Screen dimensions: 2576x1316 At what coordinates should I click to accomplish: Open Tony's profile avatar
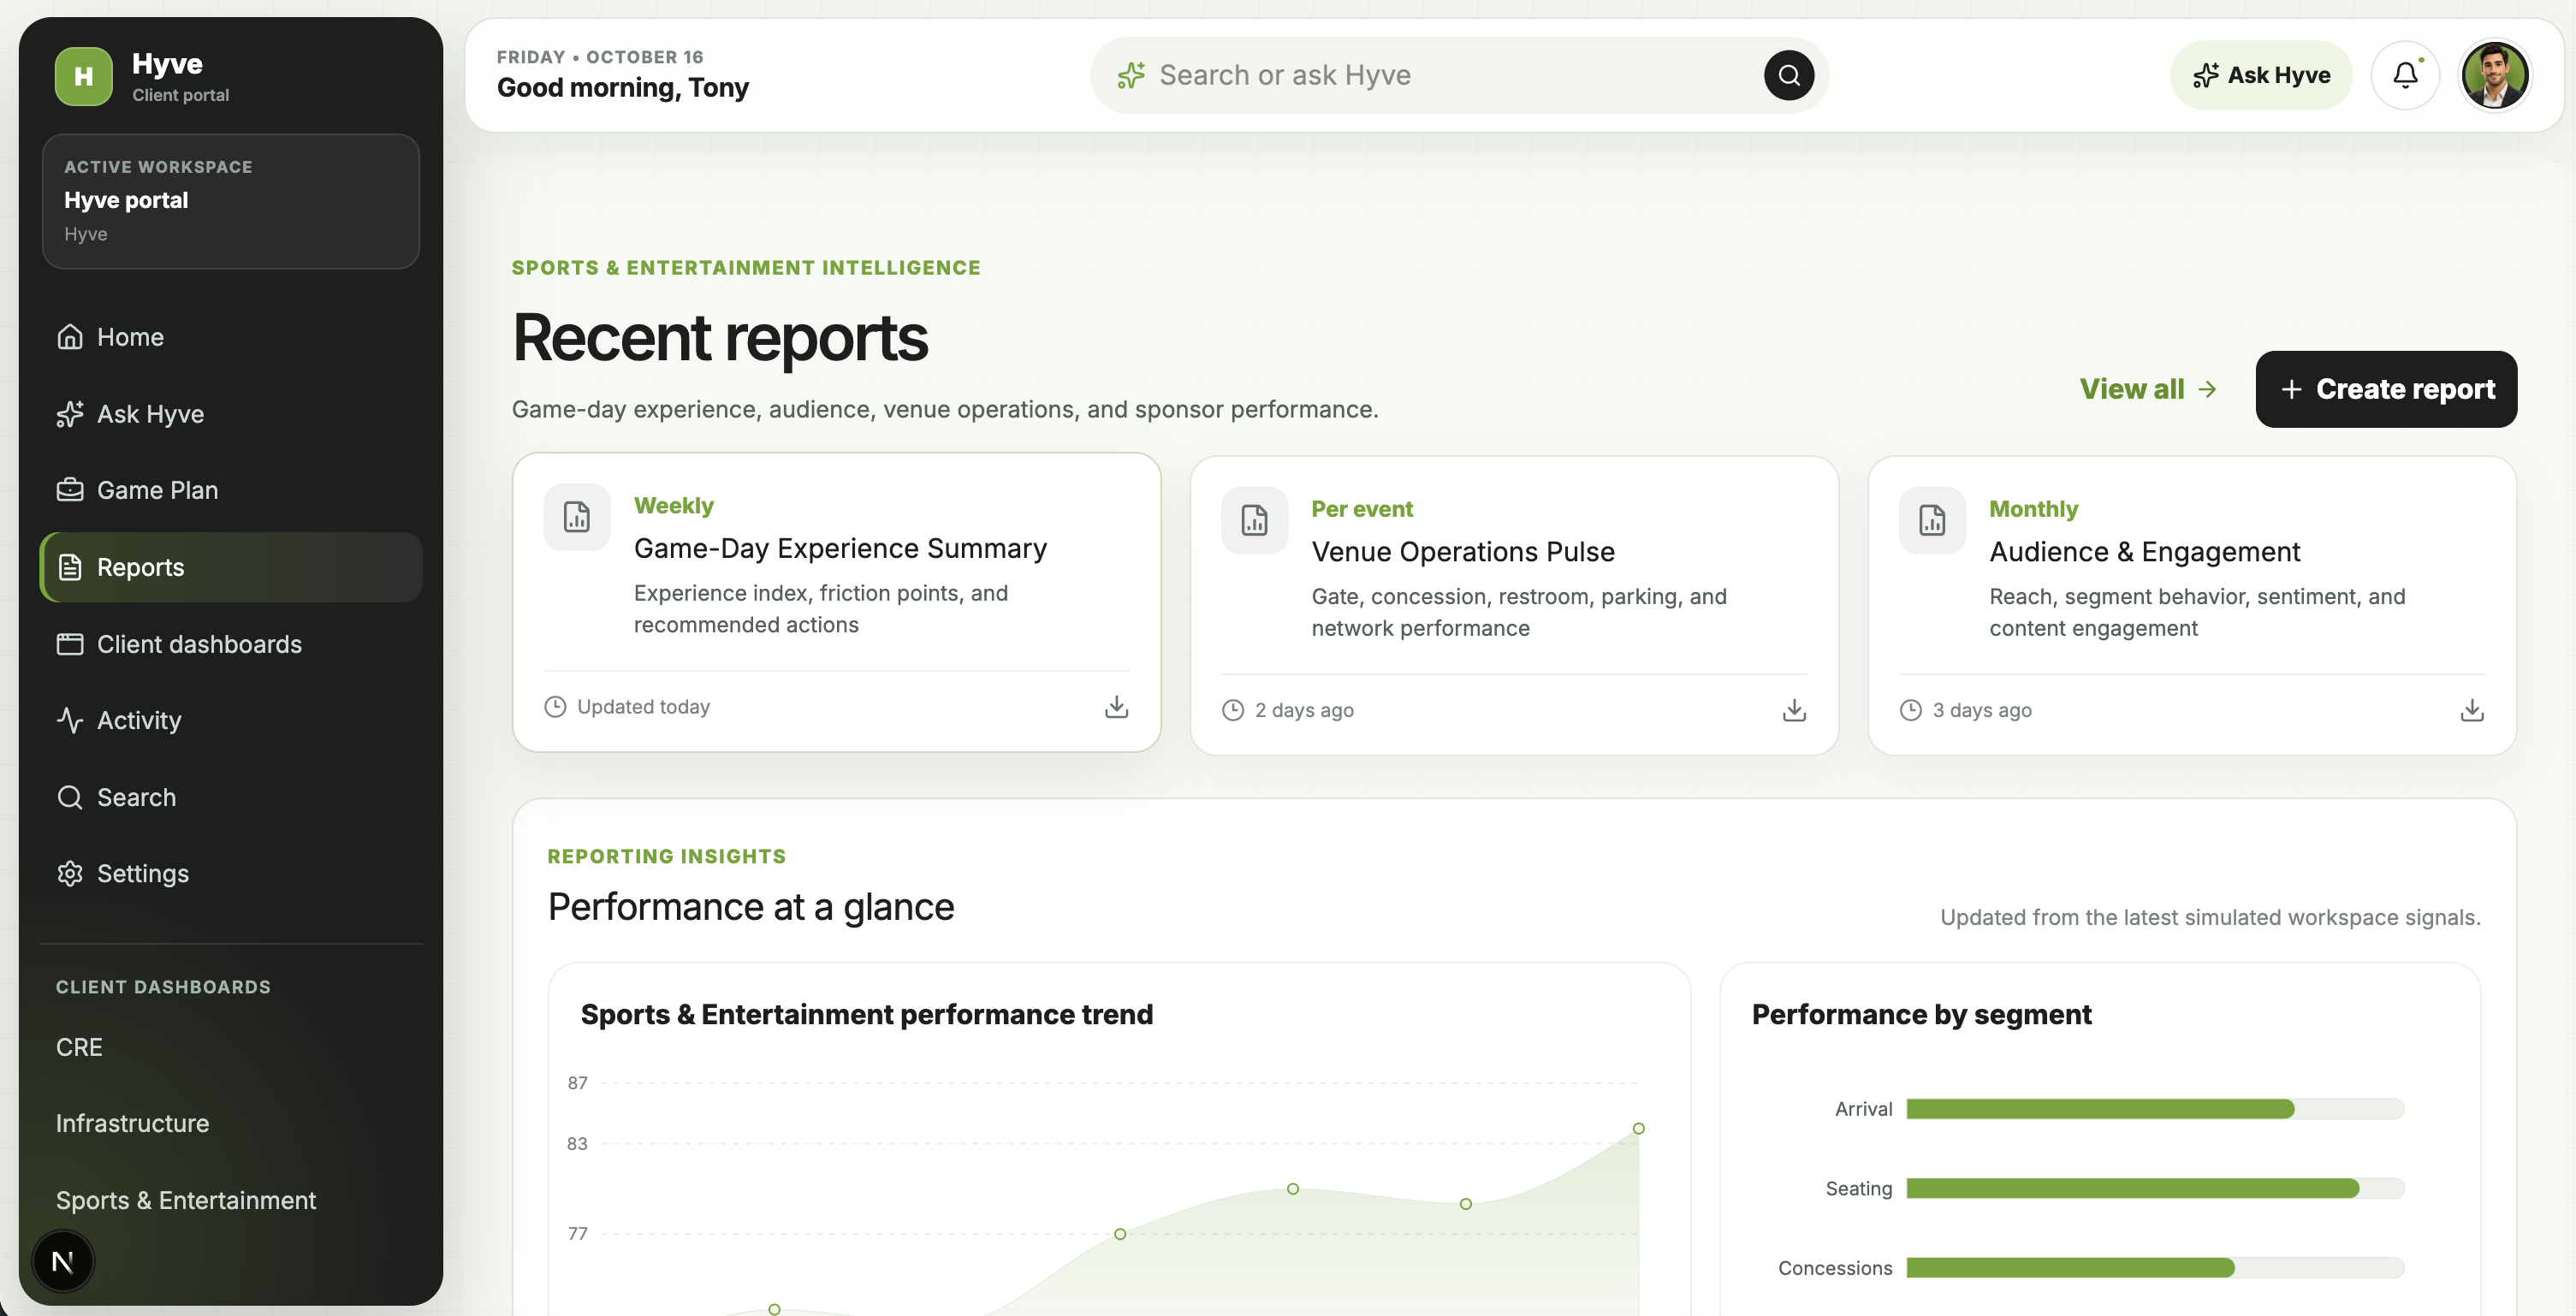tap(2495, 75)
